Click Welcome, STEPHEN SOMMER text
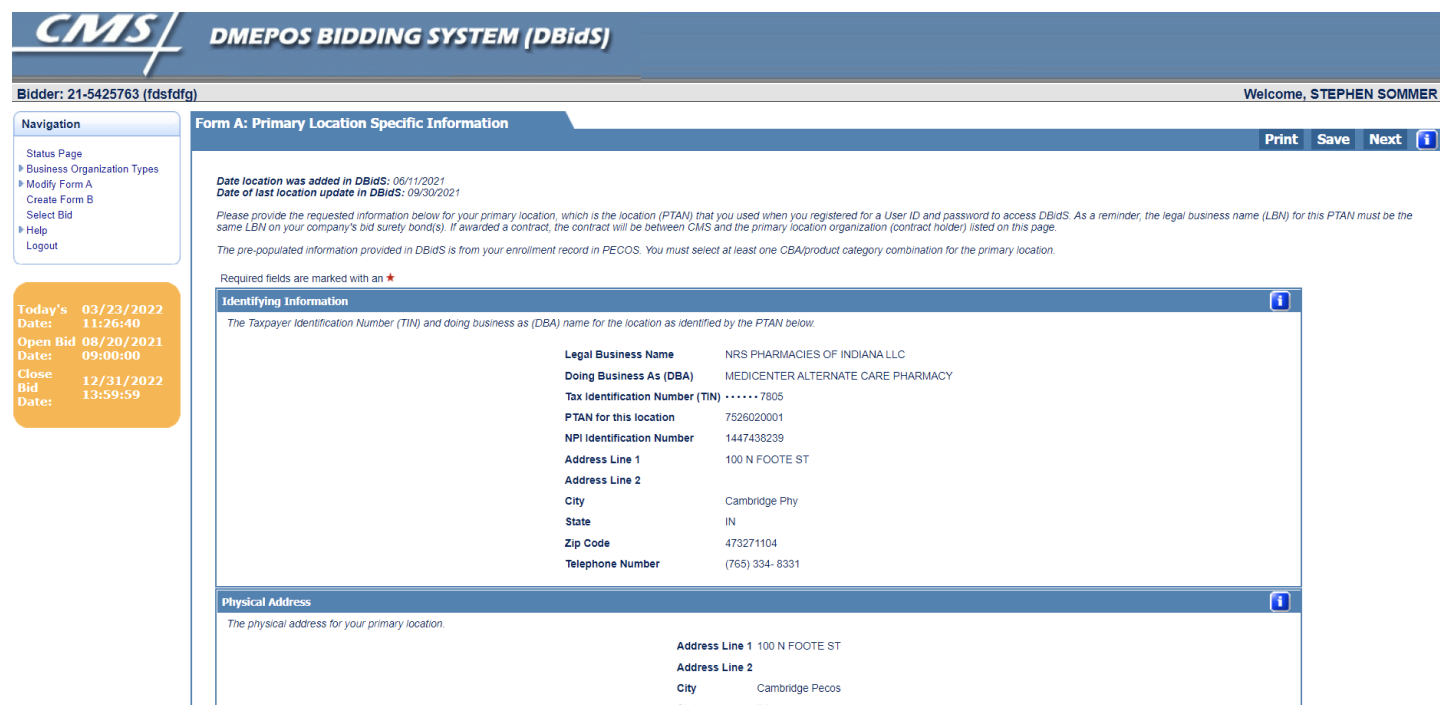 pos(1340,94)
